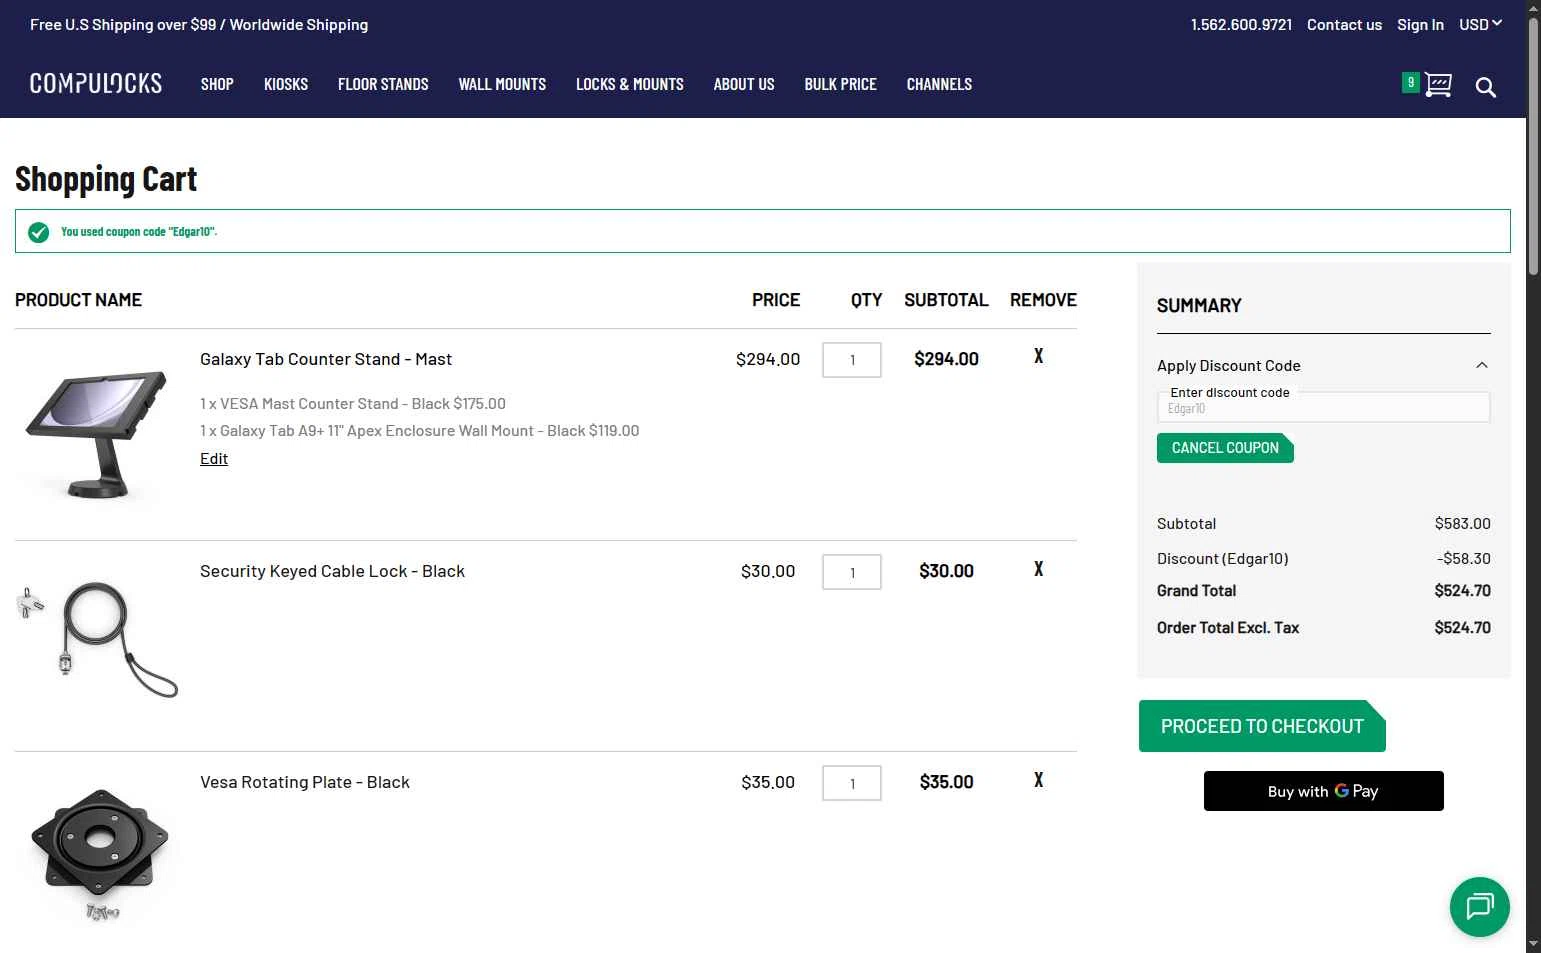Remove Vesa Rotating Plate from cart
The image size is (1541, 953).
1039,780
